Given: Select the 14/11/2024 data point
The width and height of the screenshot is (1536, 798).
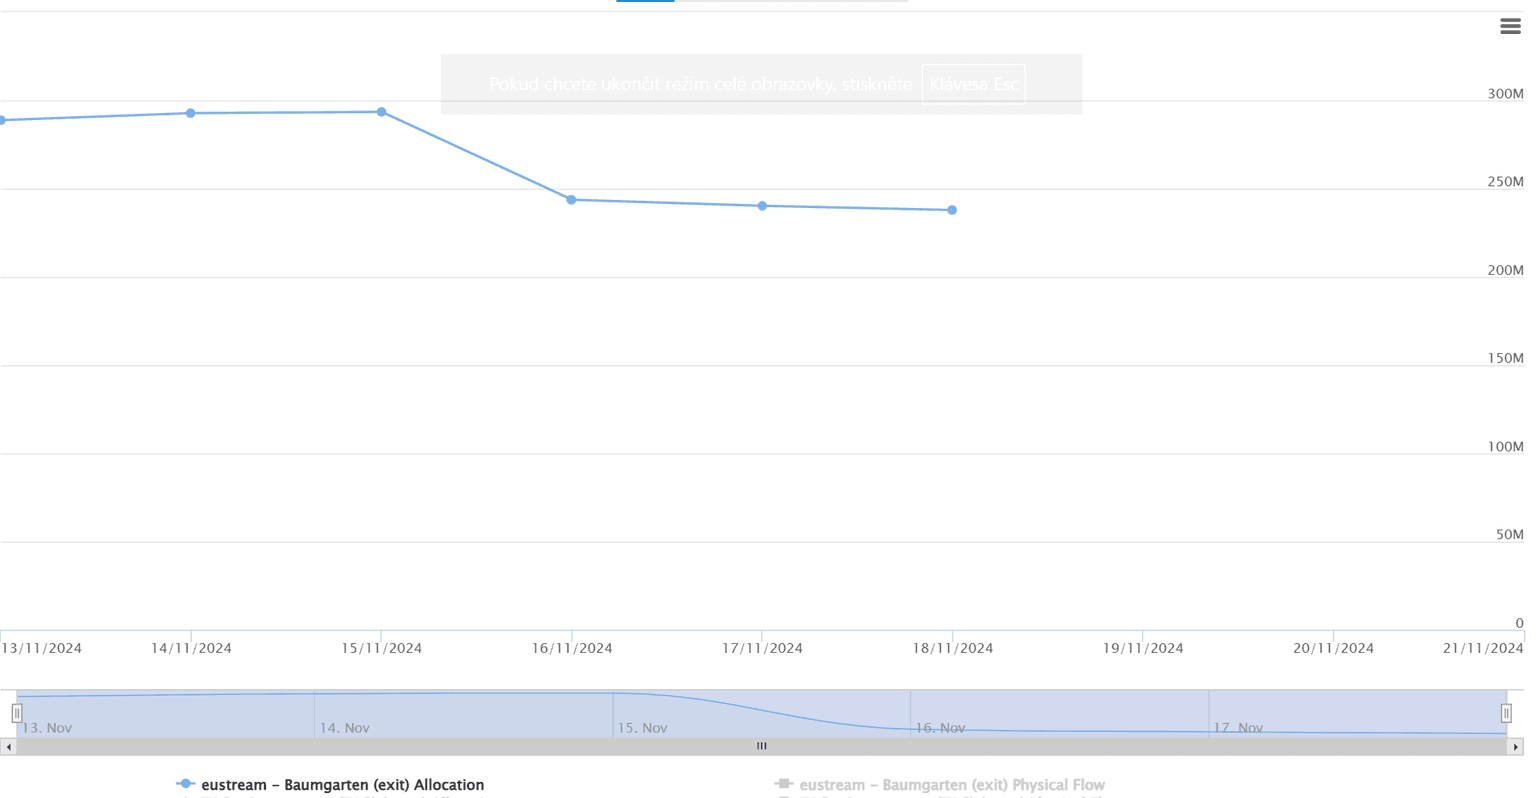Looking at the screenshot, I should [191, 113].
